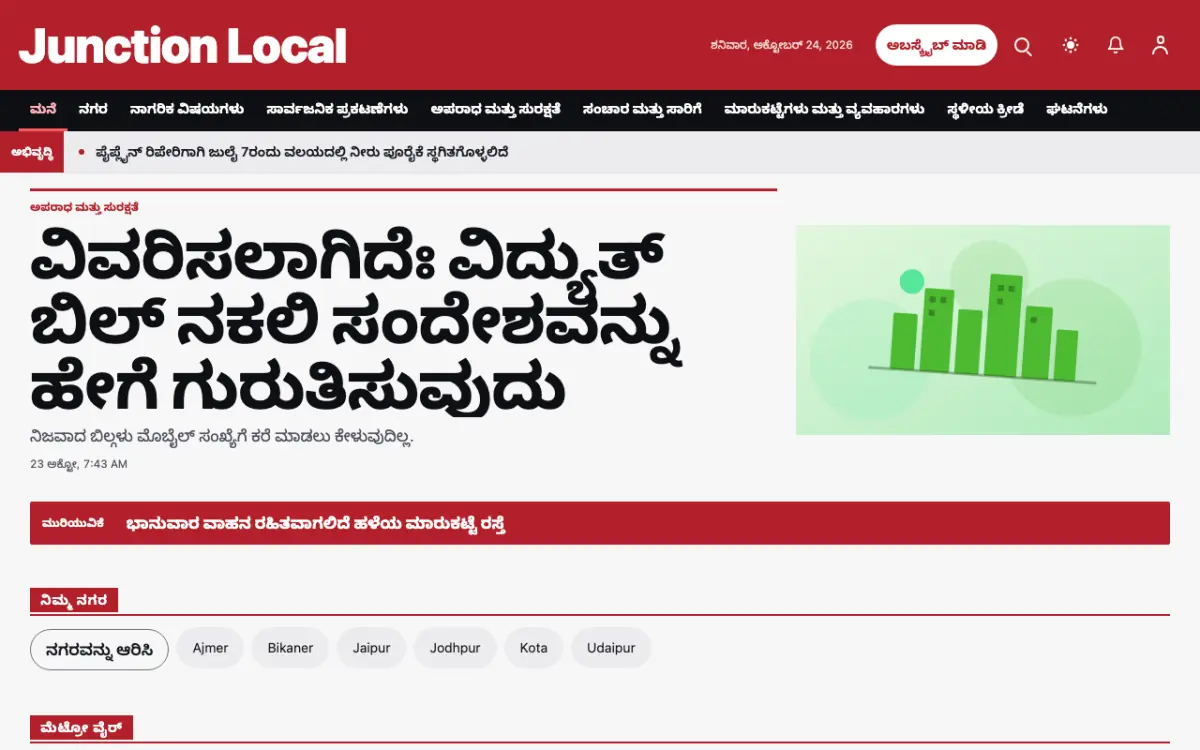Screen dimensions: 1200x750
Task: Open ಸಾರ್ವಜನಿಕ ಪ್ರಕಟಣೆಗಳು nav item
Action: 337,109
